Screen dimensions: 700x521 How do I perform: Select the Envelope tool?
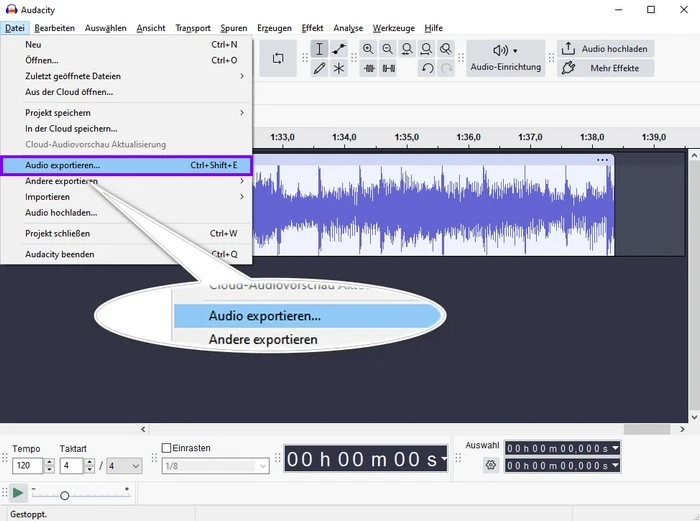tap(339, 49)
